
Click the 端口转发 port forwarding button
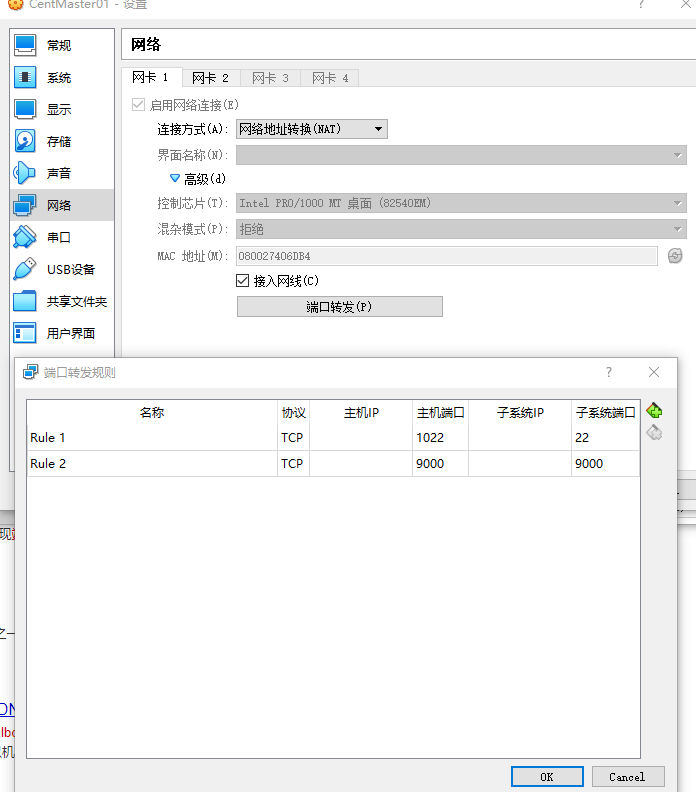[339, 307]
